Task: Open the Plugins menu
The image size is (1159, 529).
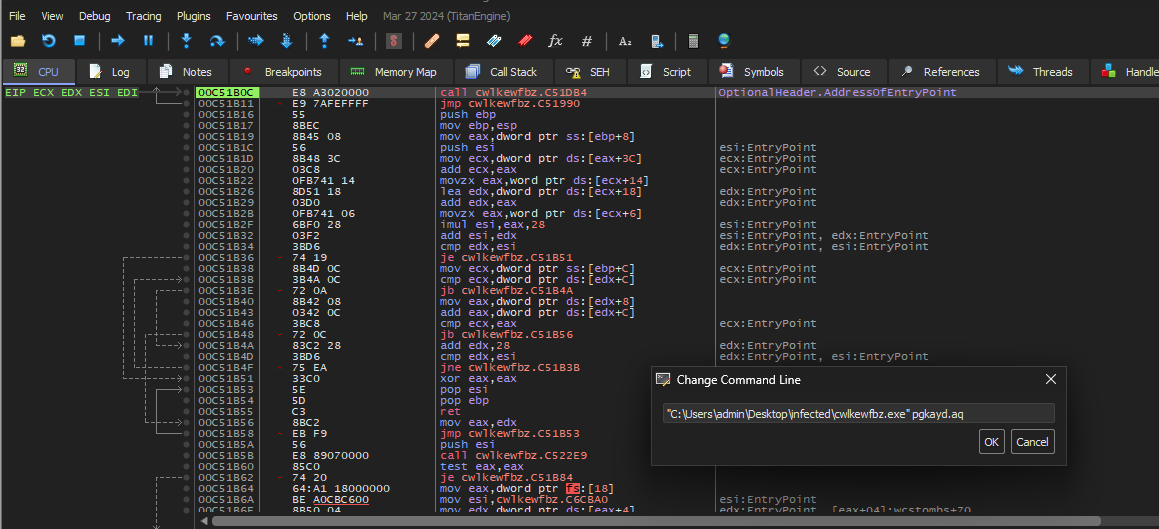Action: pyautogui.click(x=194, y=16)
